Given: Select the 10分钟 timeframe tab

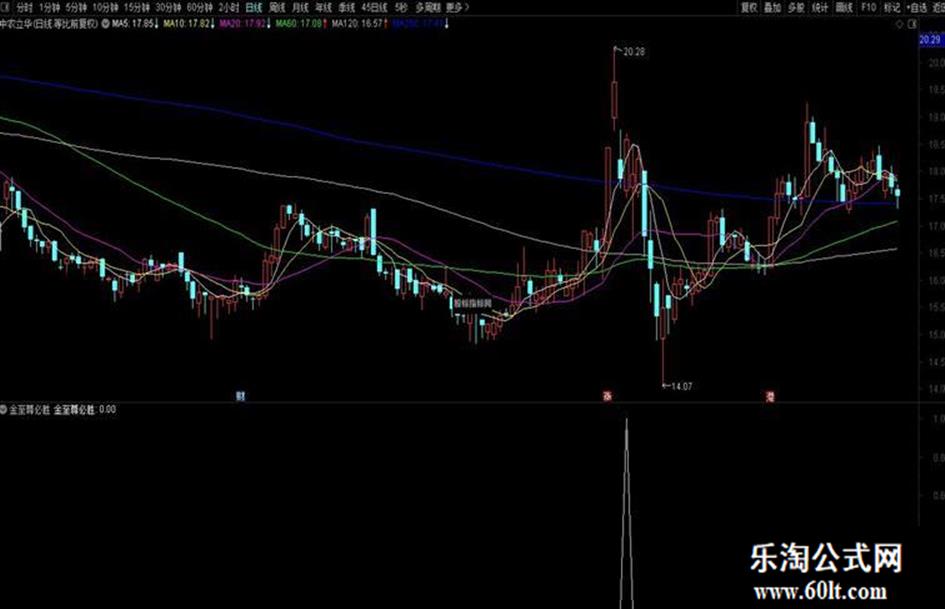Looking at the screenshot, I should [105, 7].
